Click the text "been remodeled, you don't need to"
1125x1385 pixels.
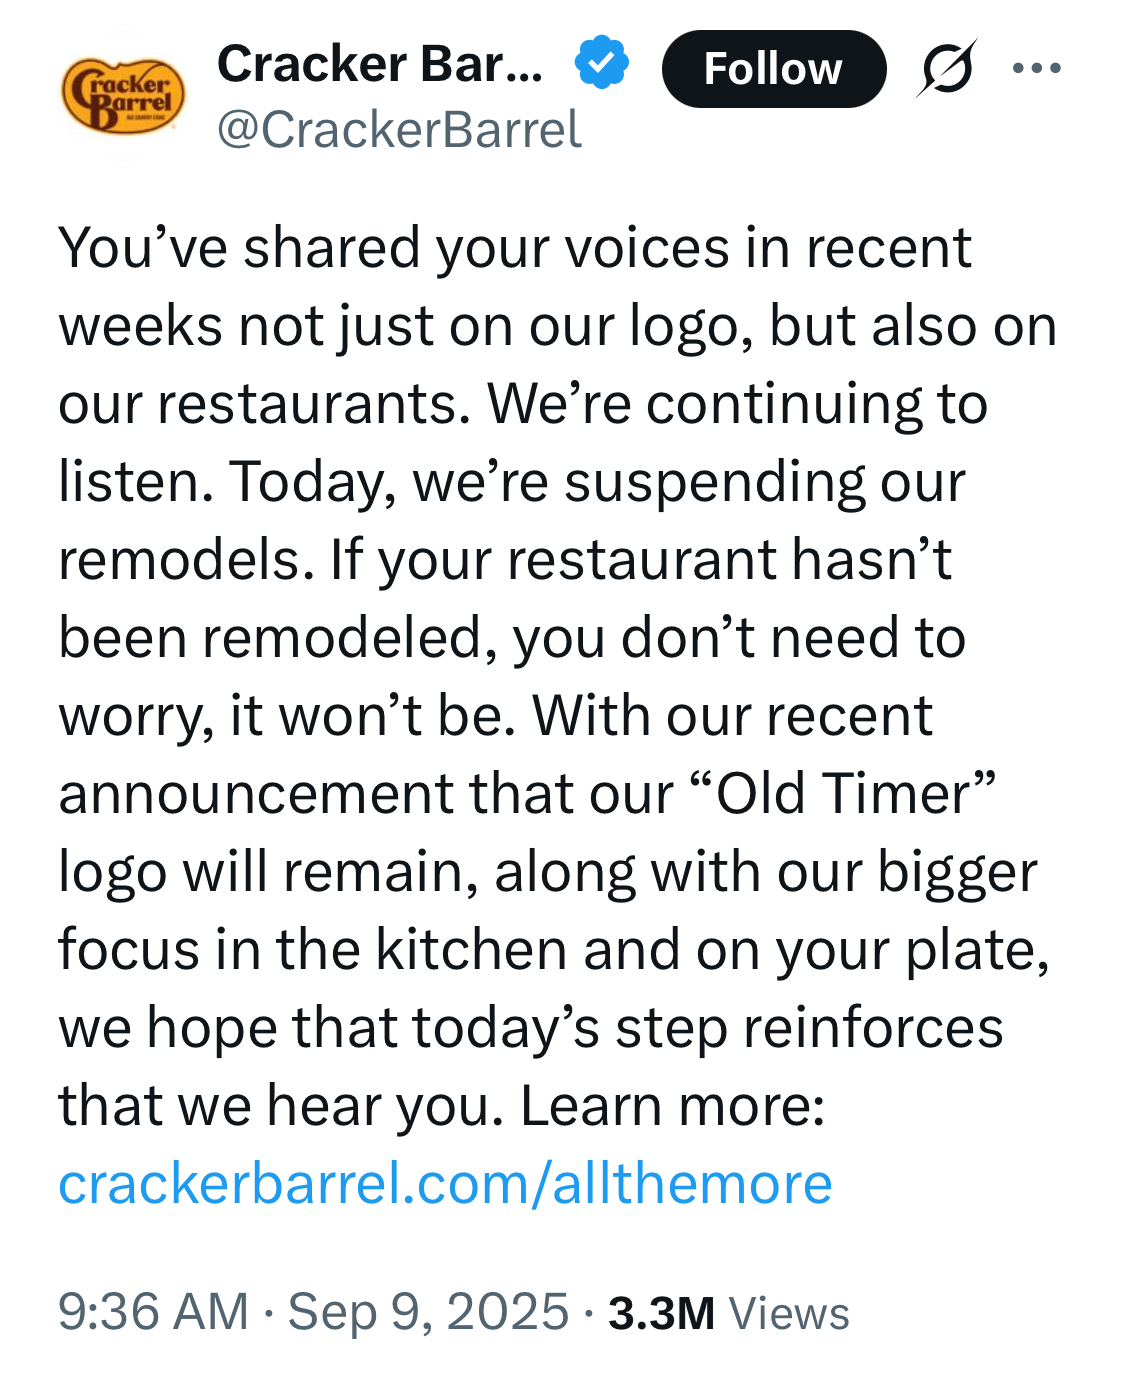[511, 638]
